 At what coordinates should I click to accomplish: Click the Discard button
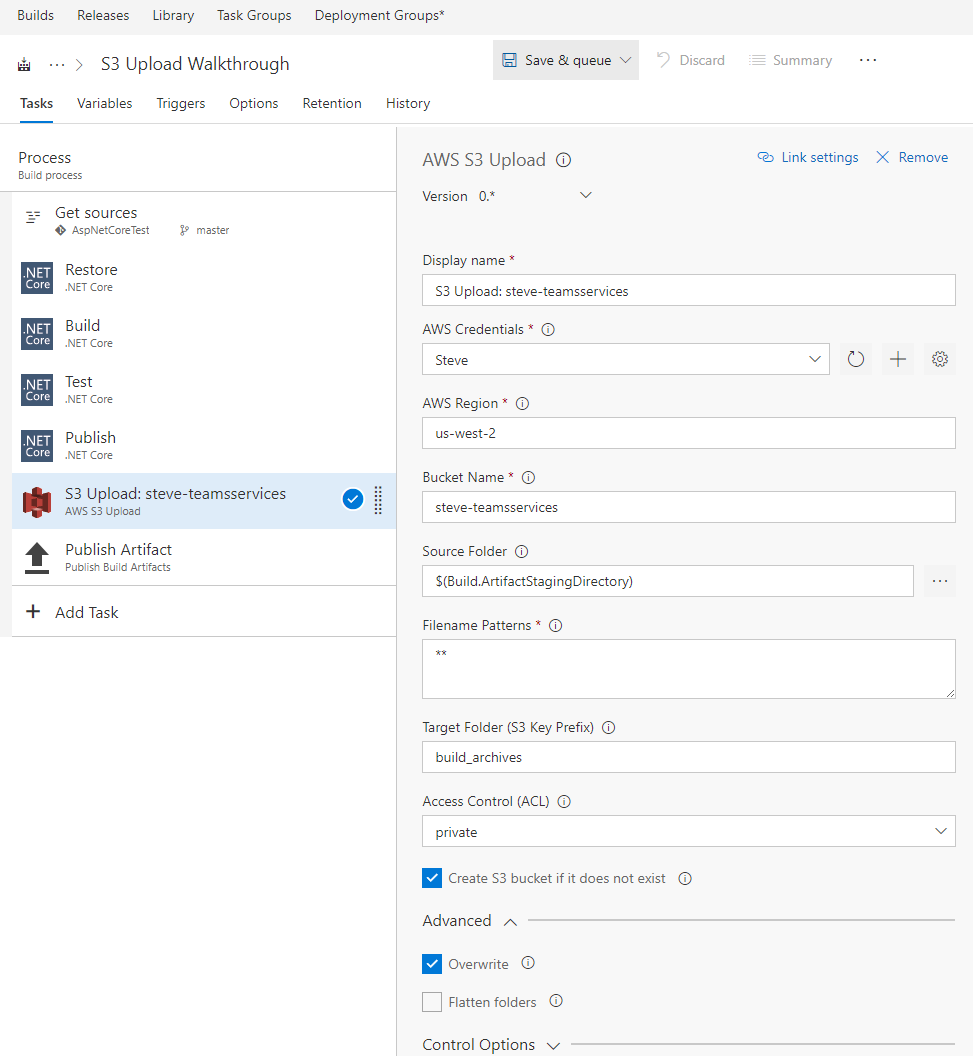[690, 60]
